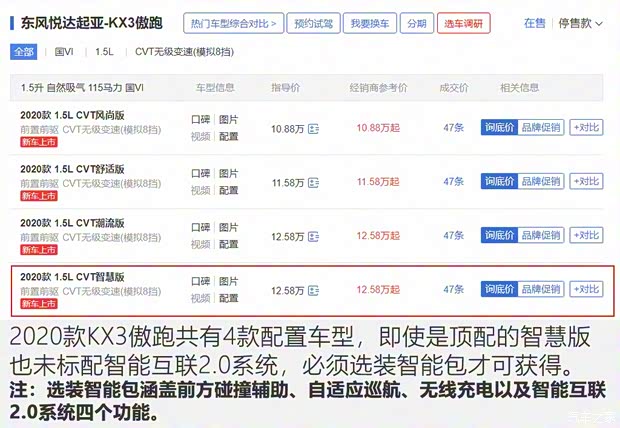Viewport: 620px width, 428px height.
Task: Open 品牌促销 for CVT风尚版
Action: coord(541,127)
